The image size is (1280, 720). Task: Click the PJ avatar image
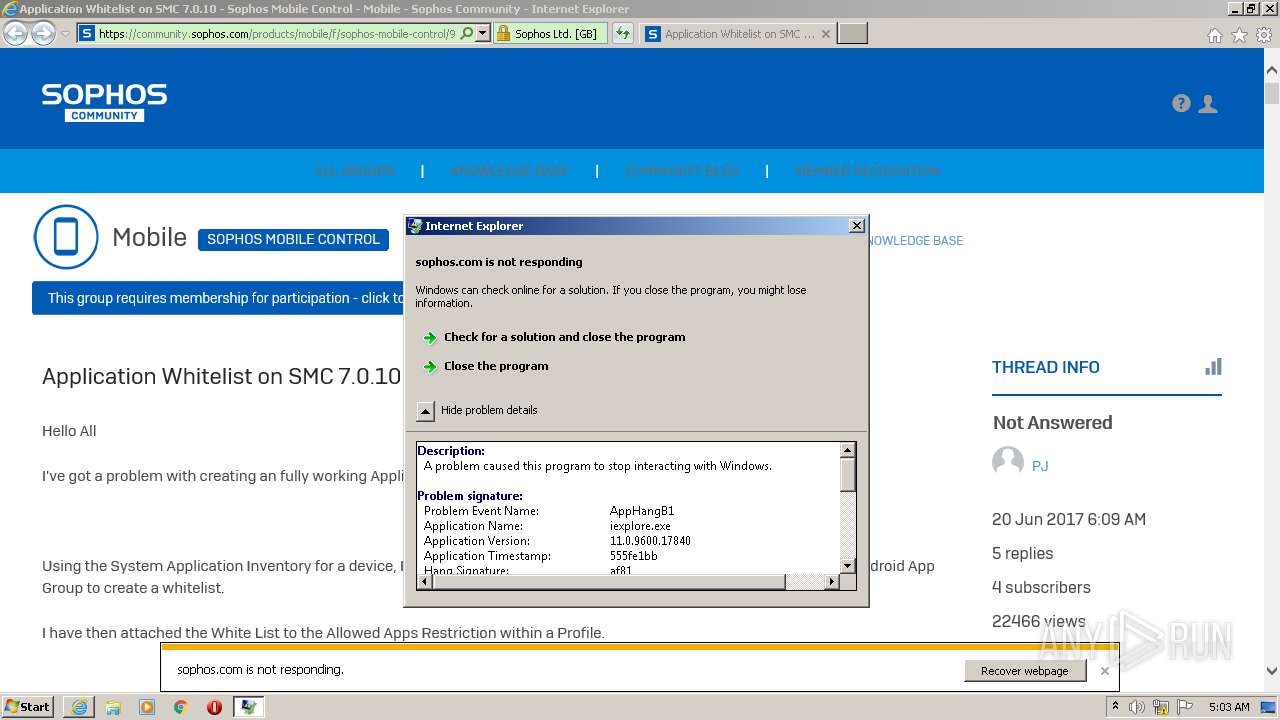click(1008, 462)
